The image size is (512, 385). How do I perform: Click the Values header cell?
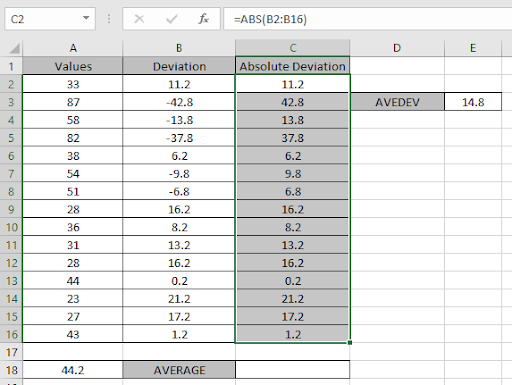pyautogui.click(x=73, y=66)
